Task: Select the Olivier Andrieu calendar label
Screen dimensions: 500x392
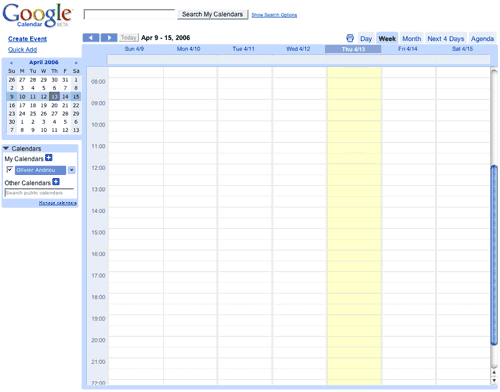Action: [x=40, y=170]
